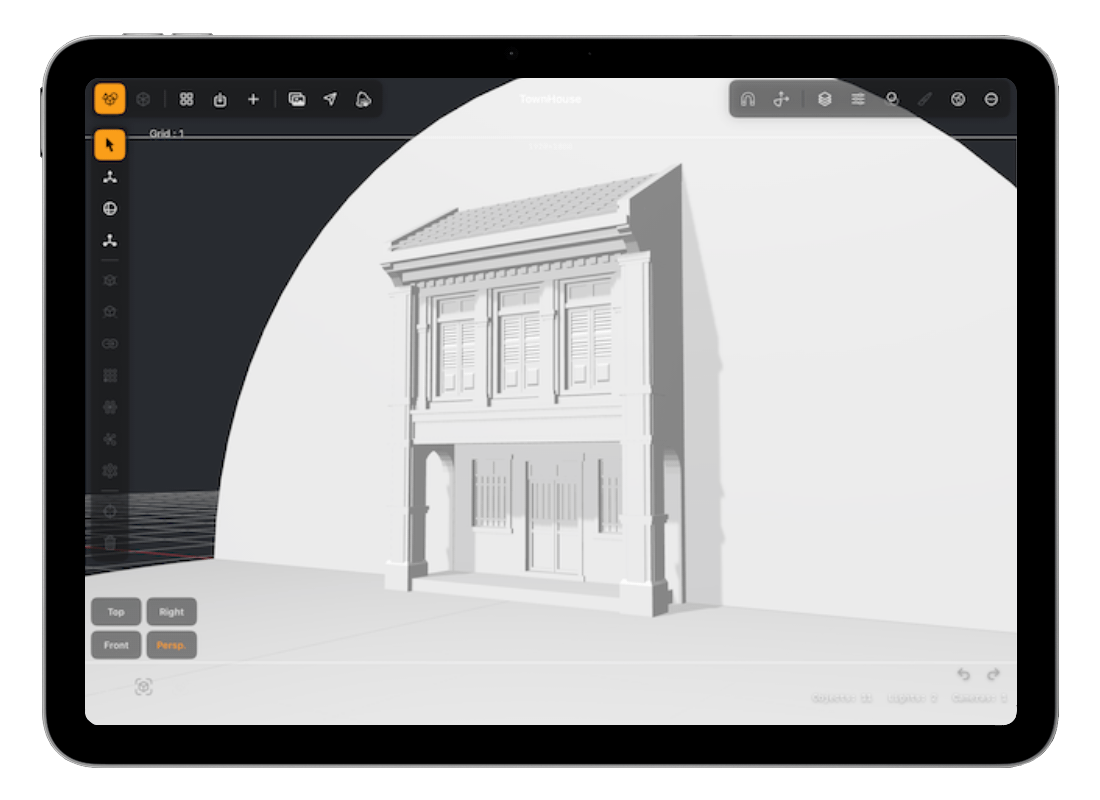The image size is (1100, 800).
Task: Click the dimmed nine-dot array icon
Action: [109, 375]
